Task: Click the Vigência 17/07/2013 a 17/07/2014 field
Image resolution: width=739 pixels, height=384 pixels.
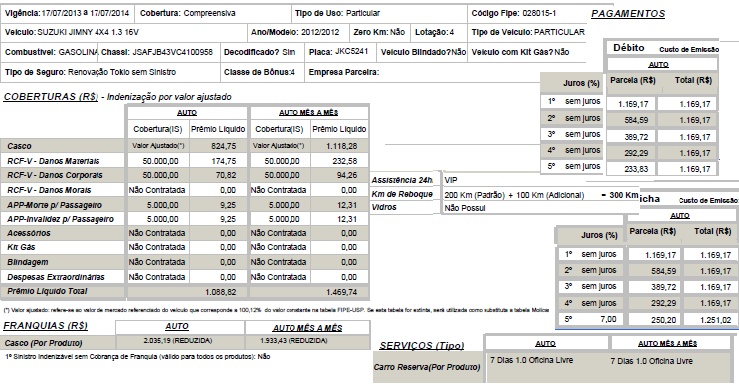Action: click(67, 13)
